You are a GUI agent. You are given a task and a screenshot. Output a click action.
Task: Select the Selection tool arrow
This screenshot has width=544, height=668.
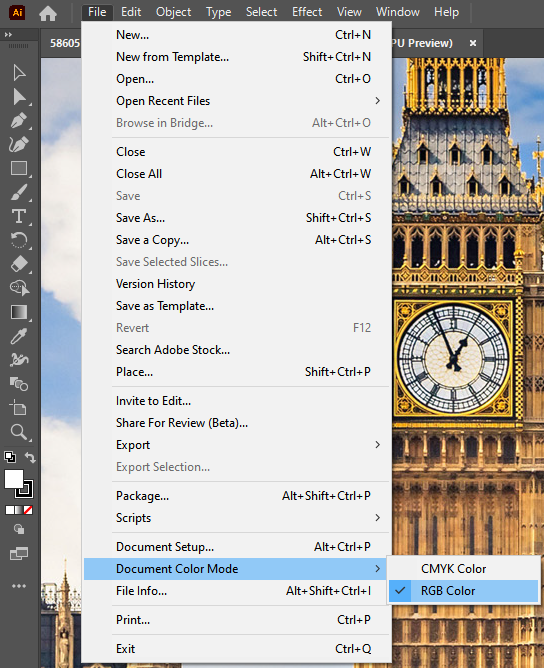coord(19,73)
